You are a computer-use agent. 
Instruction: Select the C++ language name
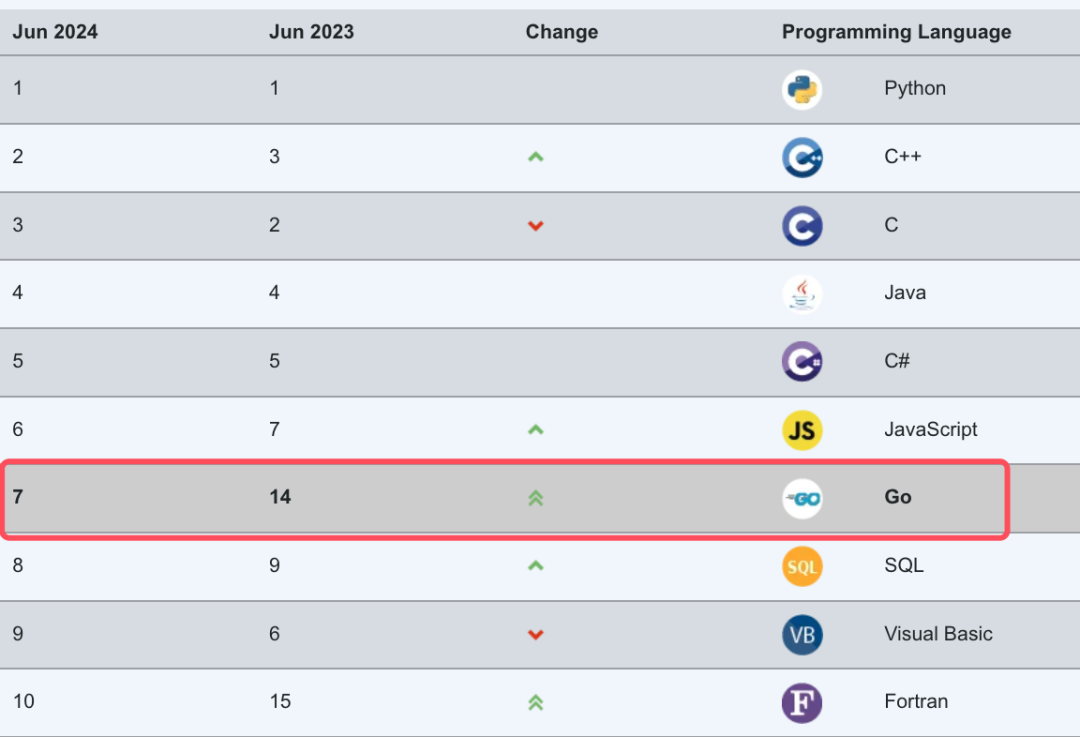[x=902, y=156]
